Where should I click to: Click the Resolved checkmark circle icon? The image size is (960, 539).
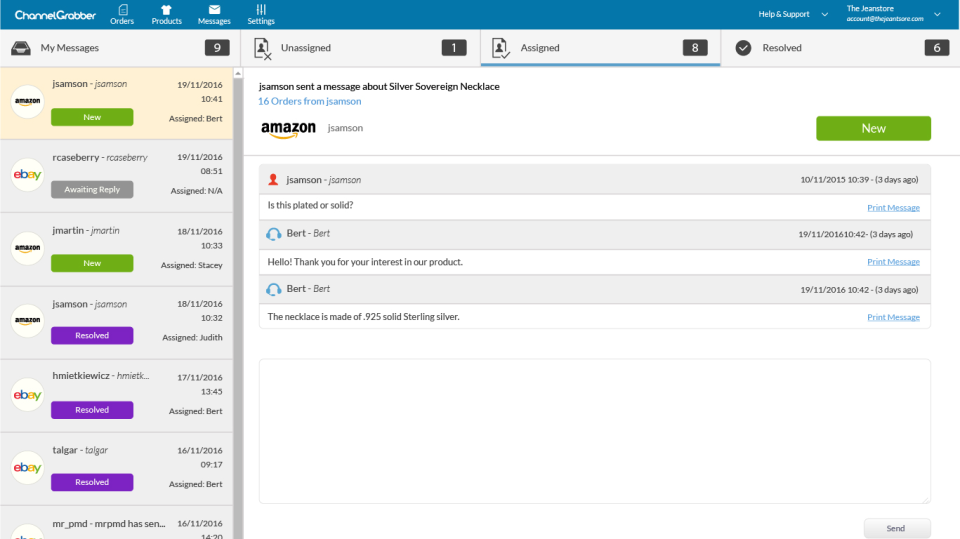(x=743, y=48)
